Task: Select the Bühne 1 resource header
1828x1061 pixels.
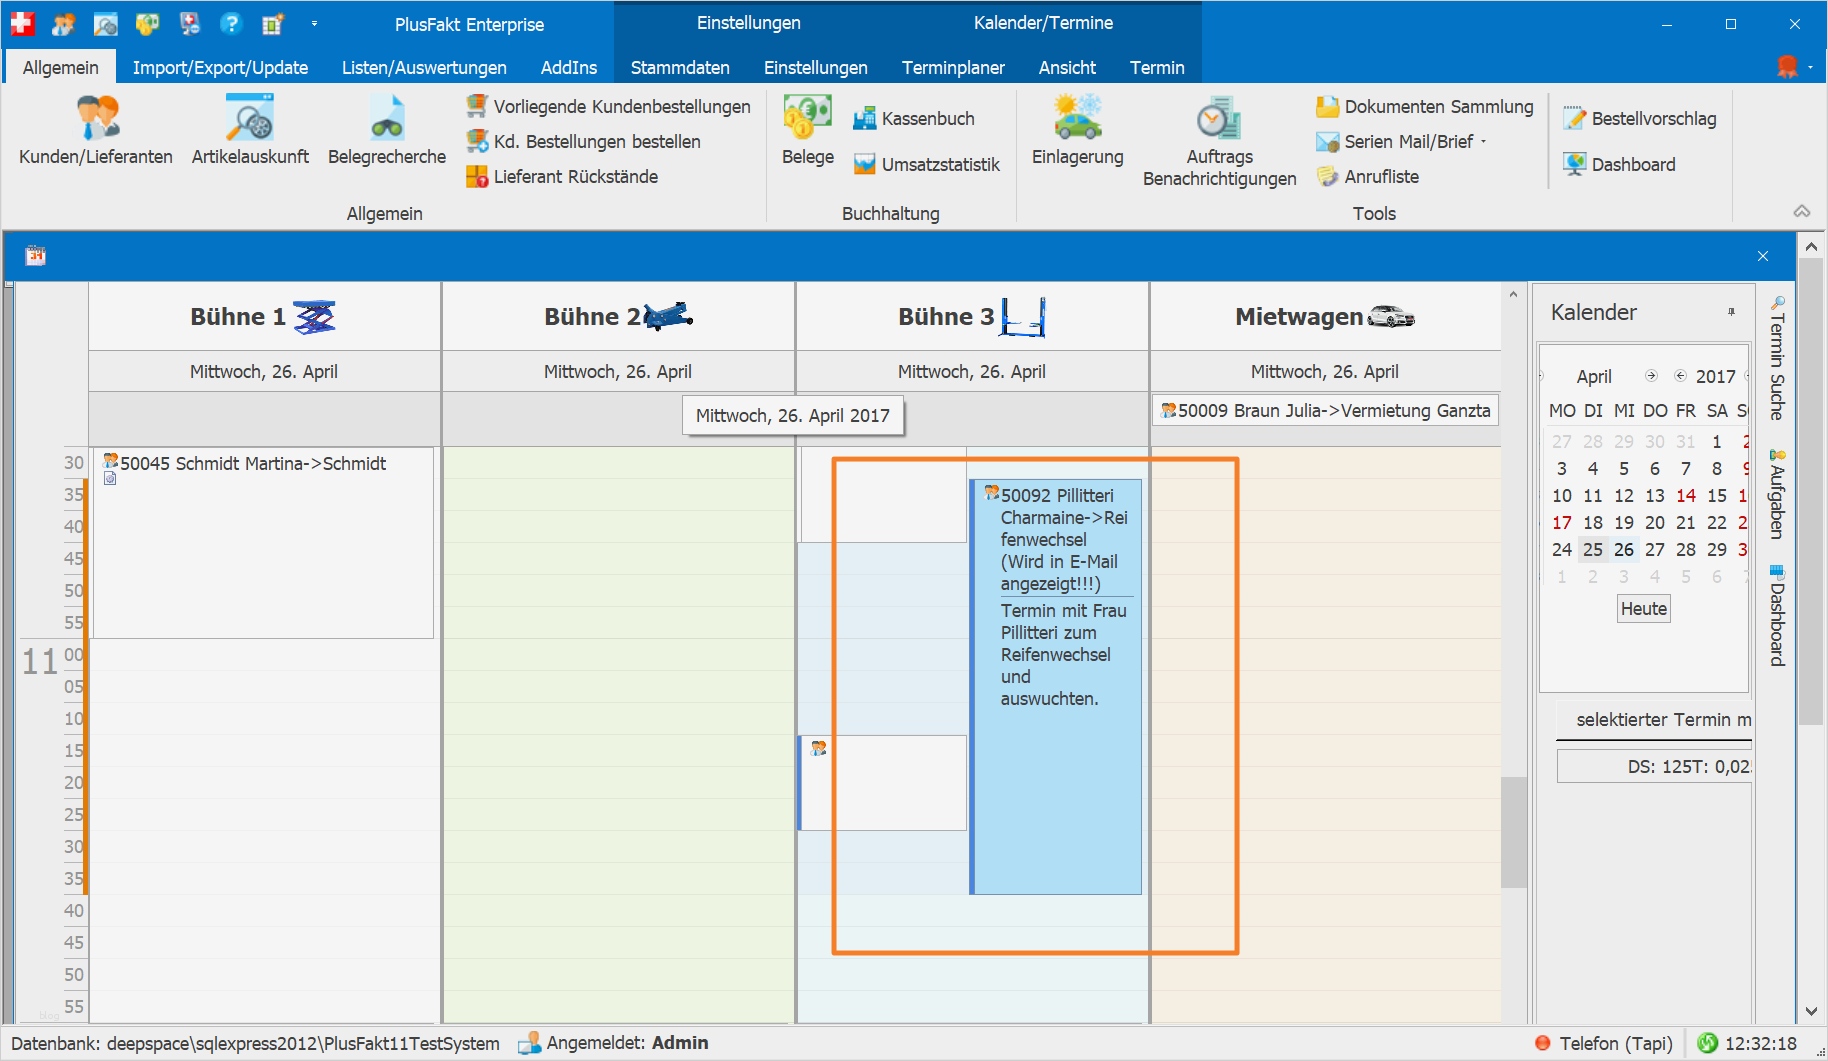Action: [x=264, y=317]
